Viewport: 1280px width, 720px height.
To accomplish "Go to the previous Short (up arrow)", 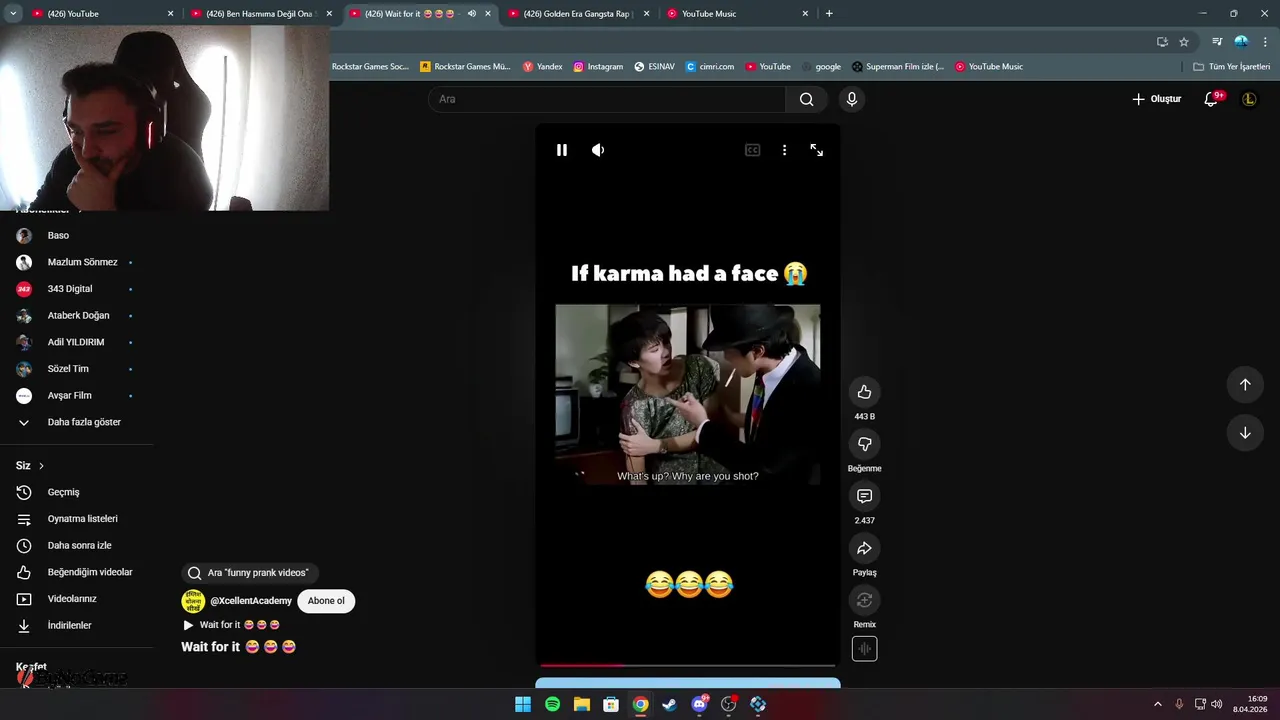I will (1245, 385).
